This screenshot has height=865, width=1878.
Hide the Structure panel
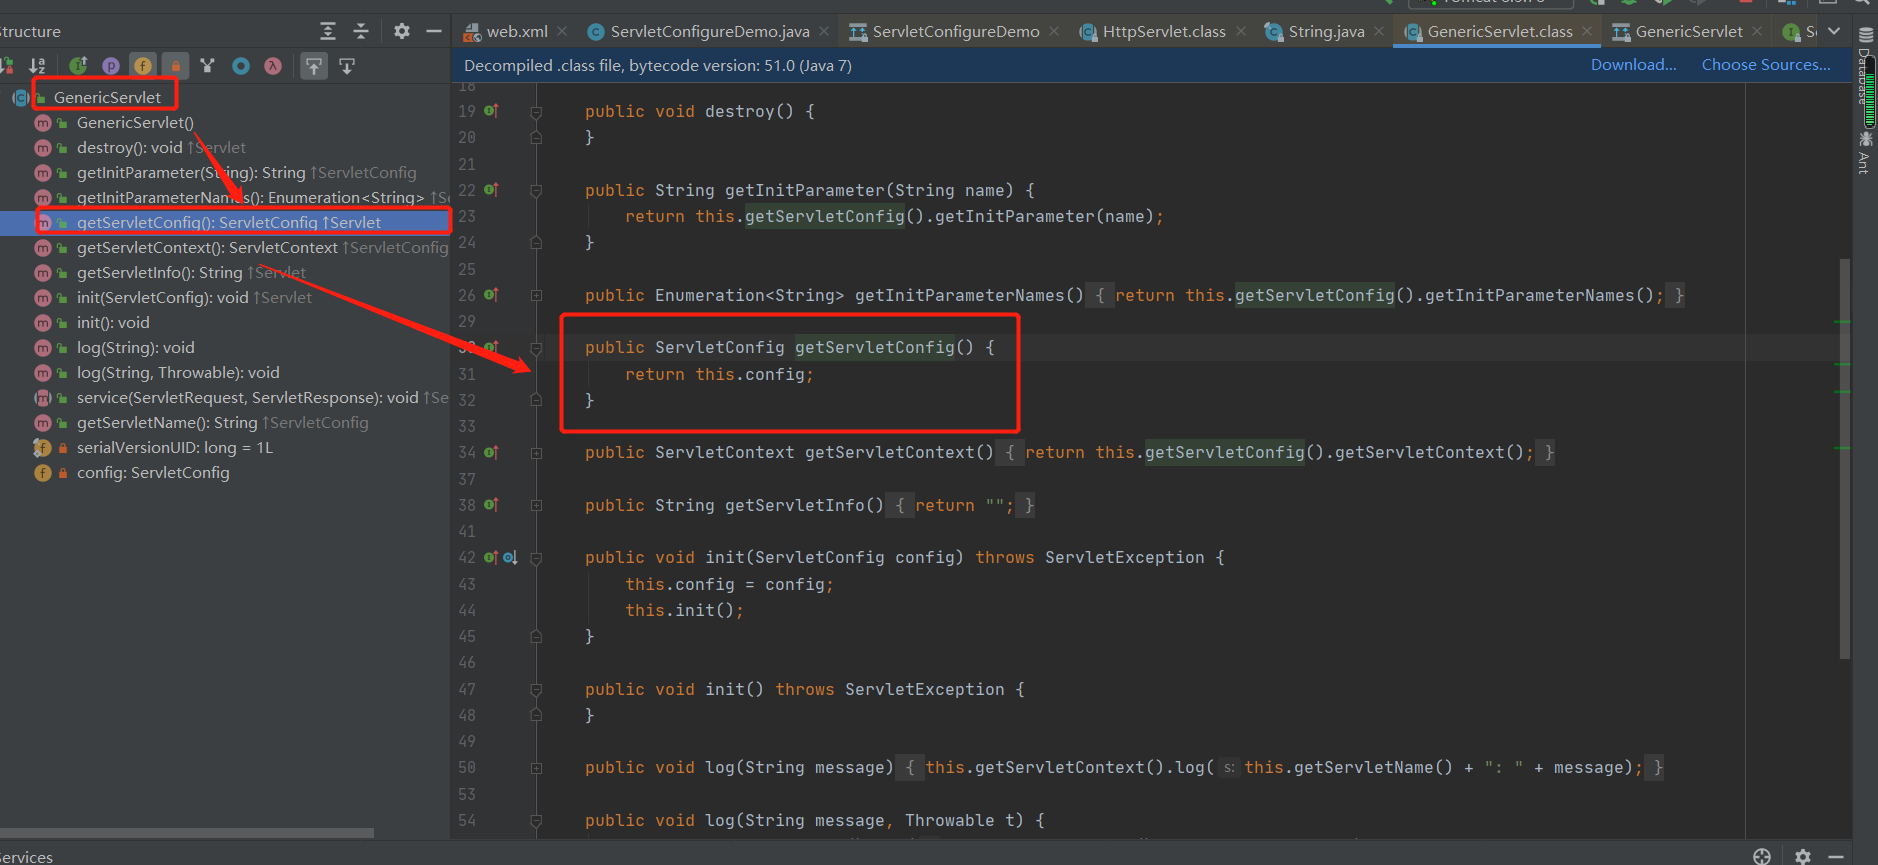(x=434, y=31)
